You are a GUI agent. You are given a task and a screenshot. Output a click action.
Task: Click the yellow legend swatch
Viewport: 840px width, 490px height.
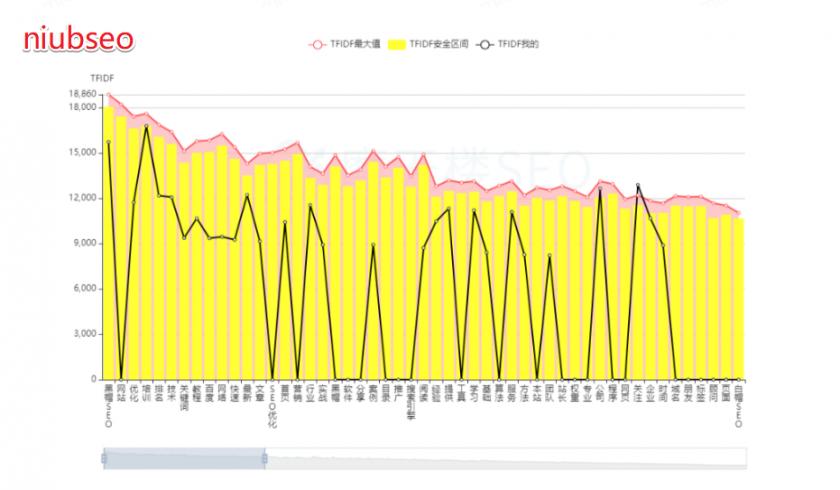tap(398, 44)
